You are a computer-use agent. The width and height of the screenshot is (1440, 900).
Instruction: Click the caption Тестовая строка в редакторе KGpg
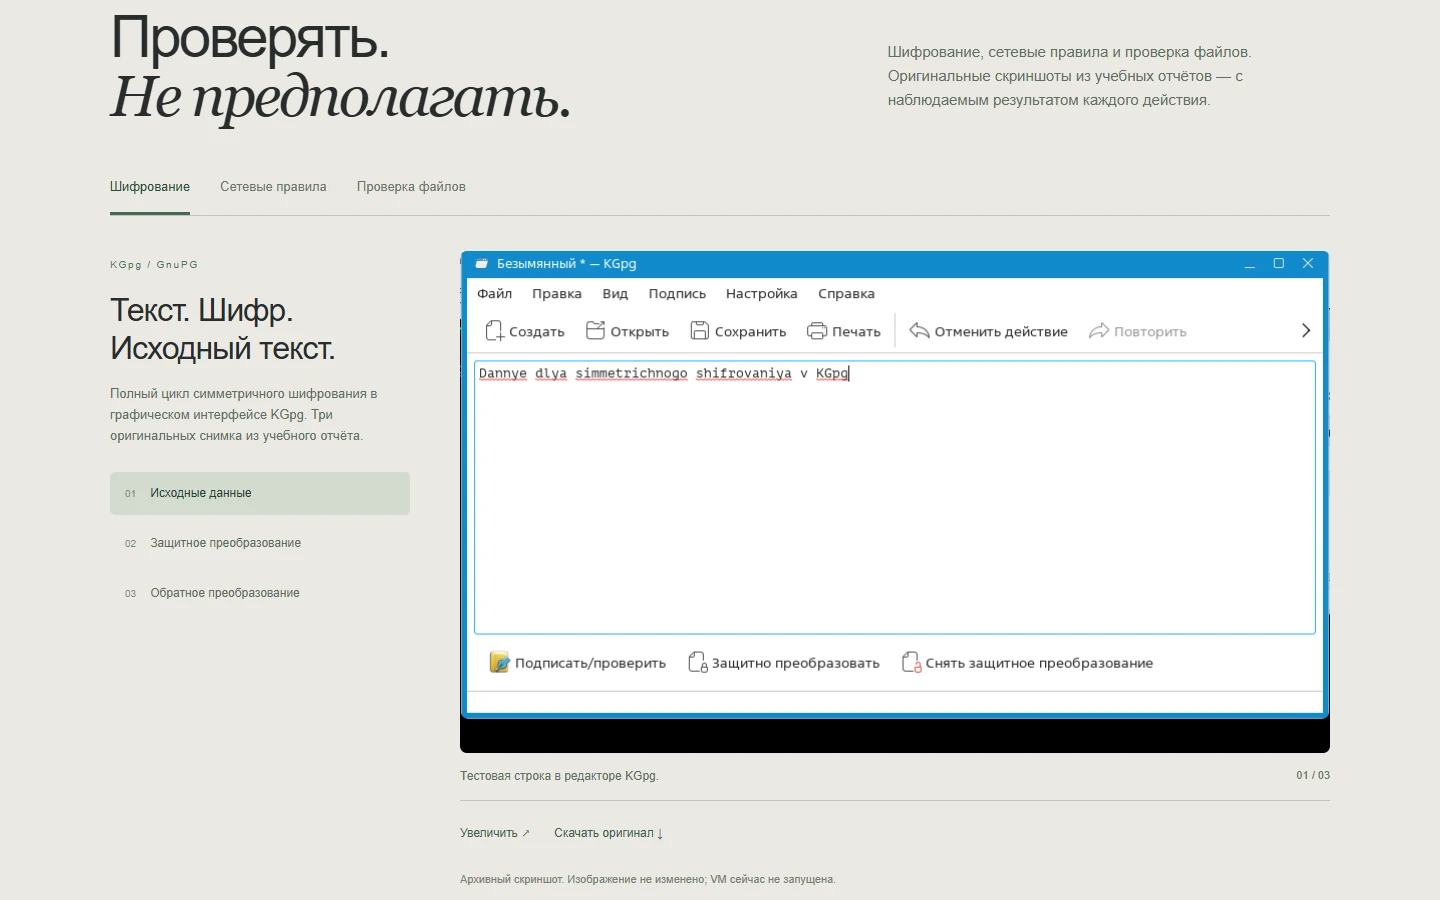coord(559,776)
